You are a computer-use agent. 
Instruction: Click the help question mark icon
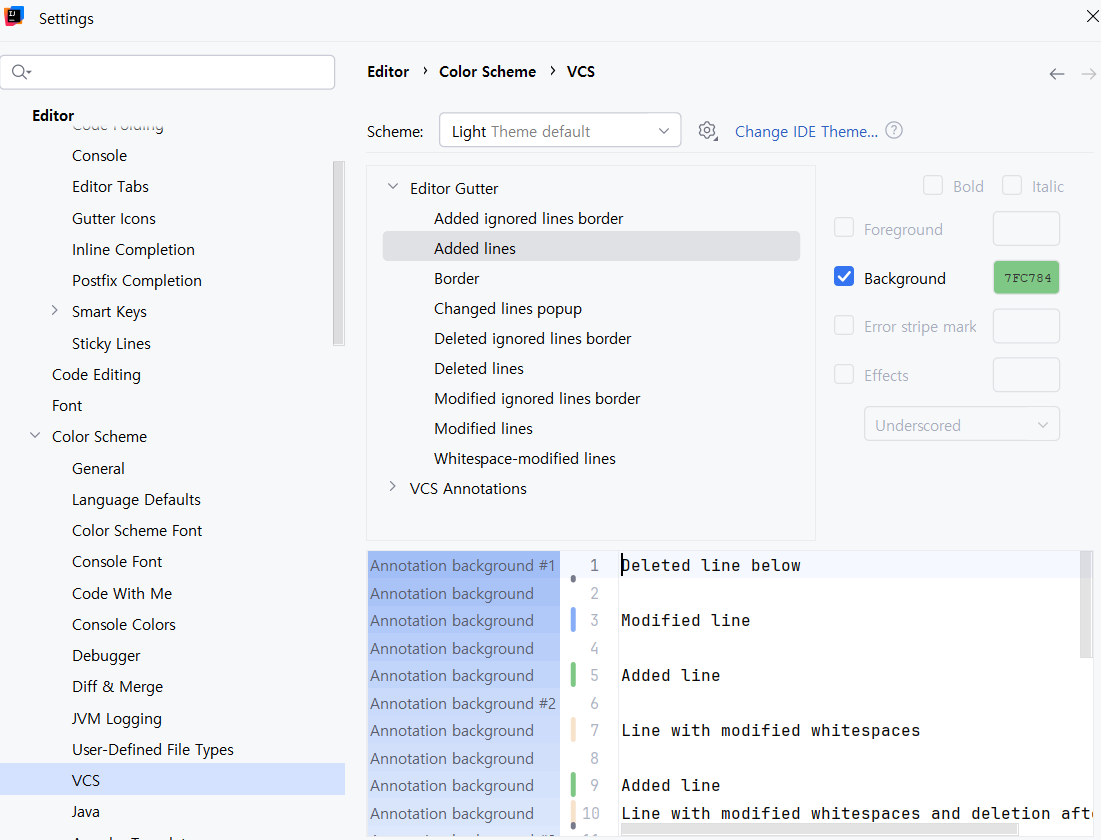[894, 131]
